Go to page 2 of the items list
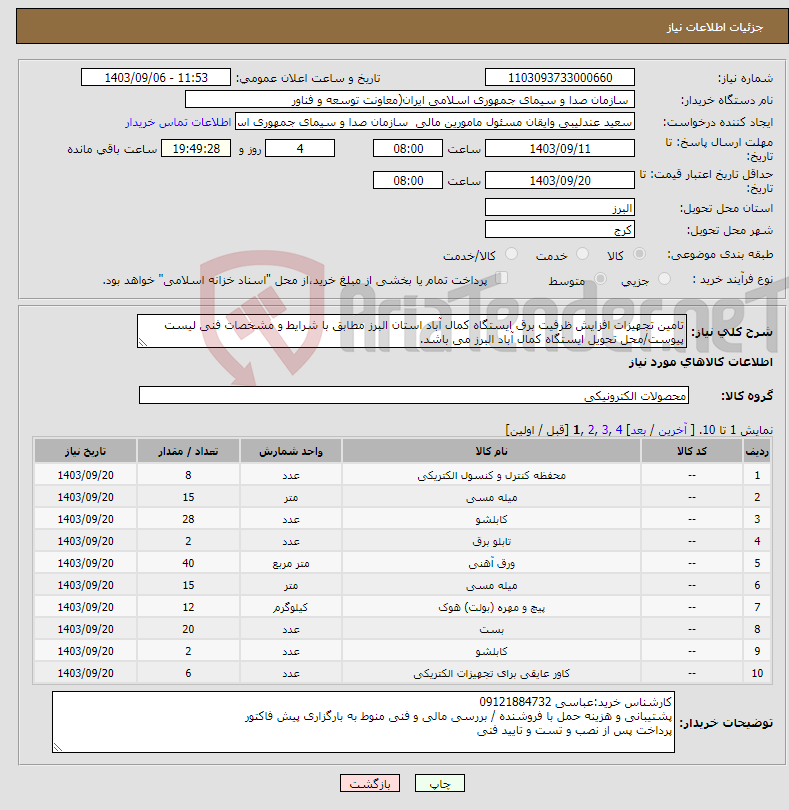Image resolution: width=789 pixels, height=810 pixels. point(591,430)
